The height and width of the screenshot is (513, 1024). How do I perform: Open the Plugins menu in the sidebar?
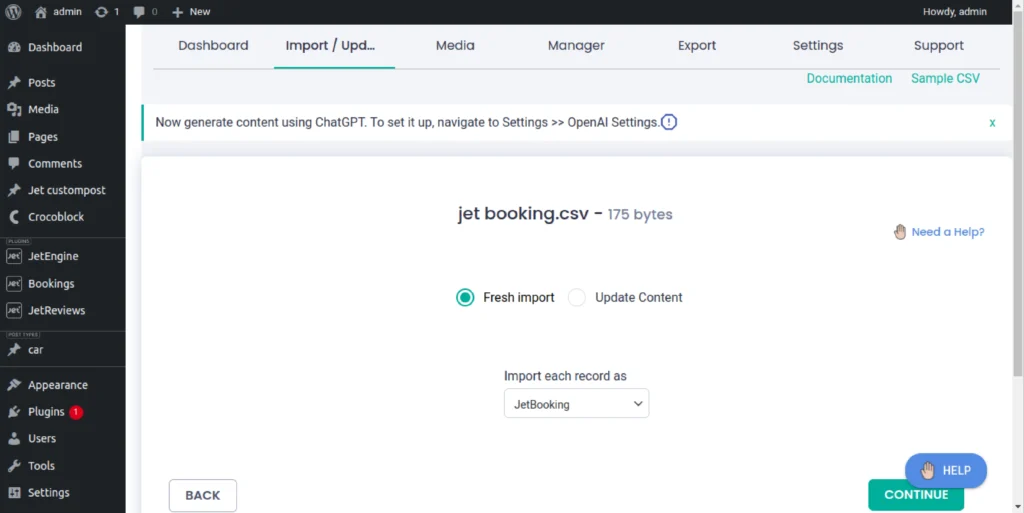[x=46, y=412]
